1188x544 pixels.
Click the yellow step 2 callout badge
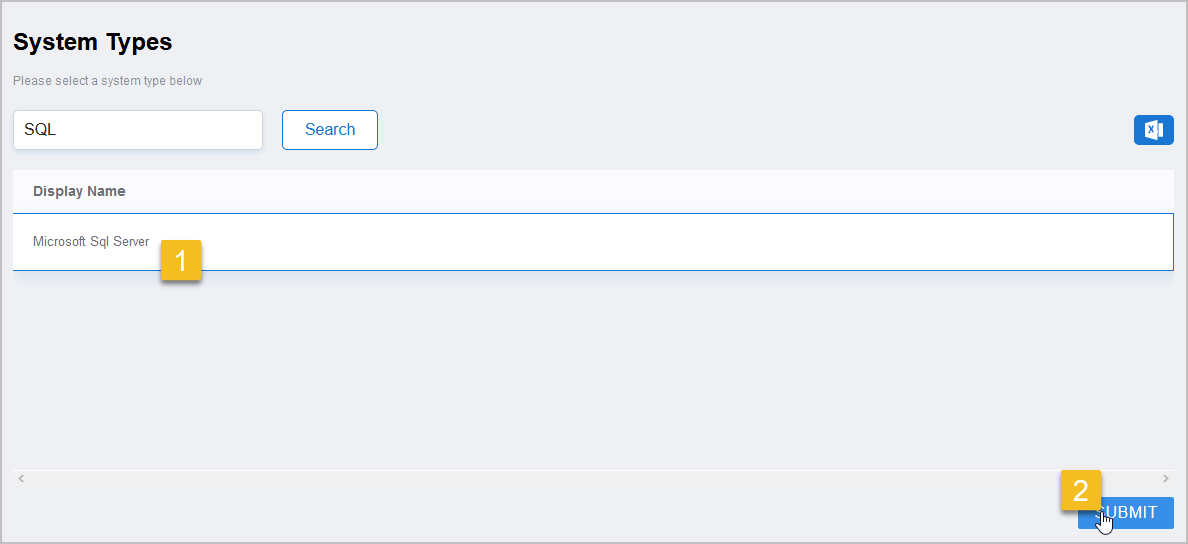(x=1080, y=490)
